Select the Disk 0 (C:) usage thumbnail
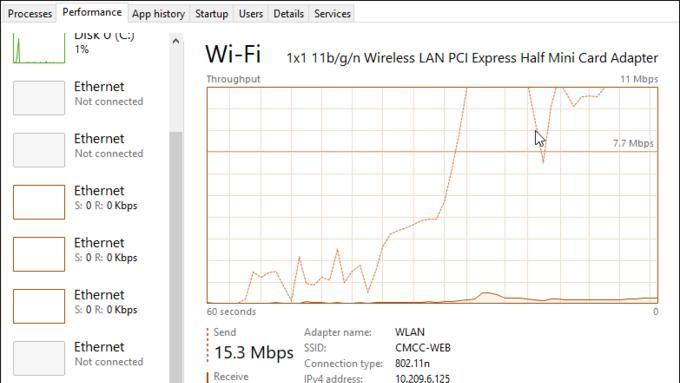The height and width of the screenshot is (383, 680). click(39, 49)
